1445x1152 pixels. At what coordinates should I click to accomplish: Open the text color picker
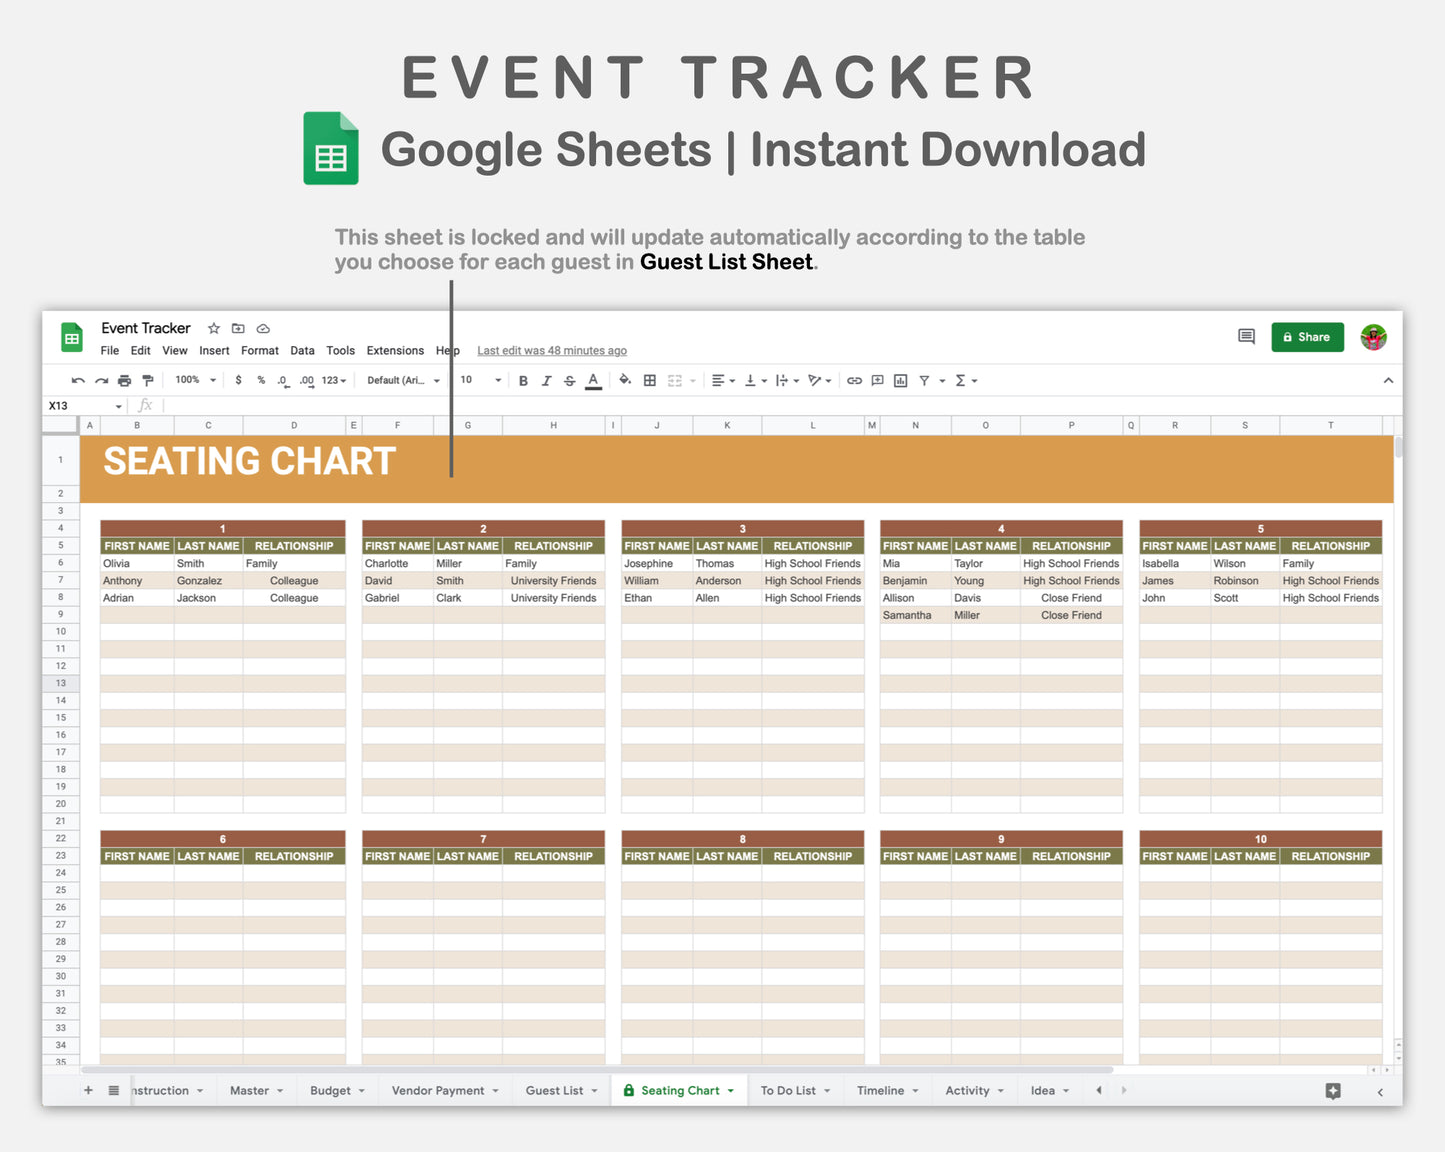592,380
